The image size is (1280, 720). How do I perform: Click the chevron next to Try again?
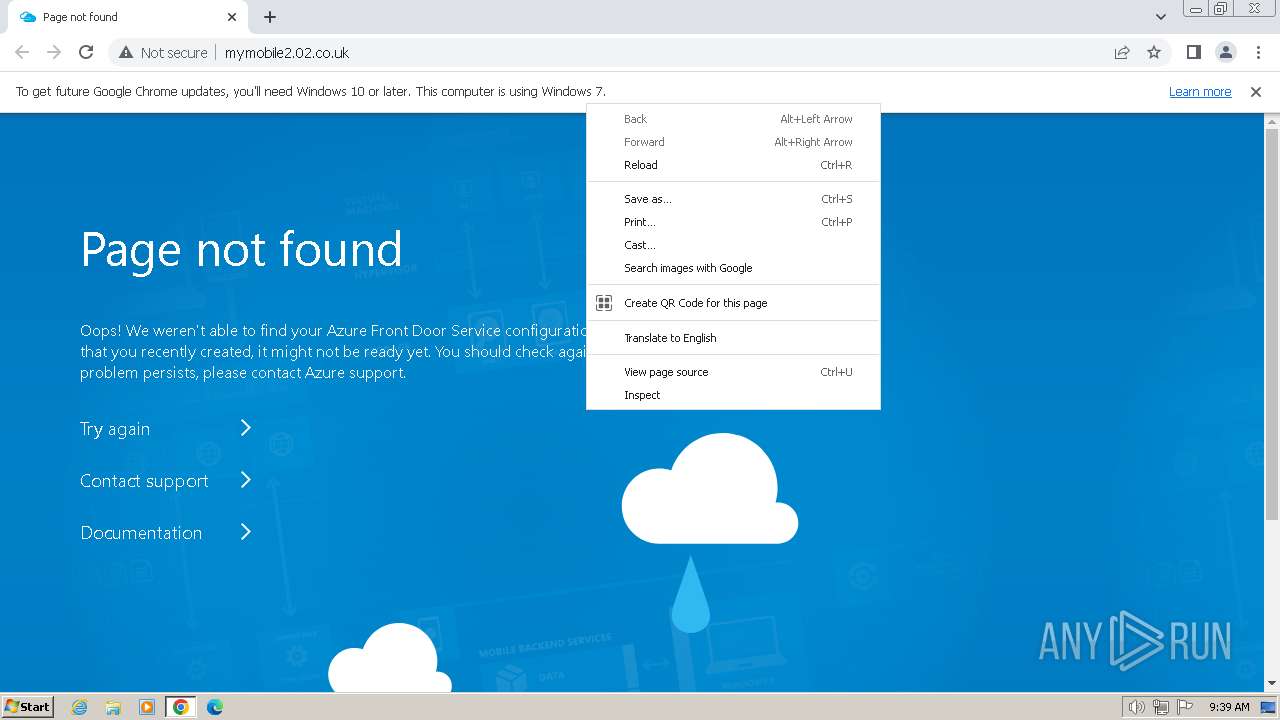(x=246, y=428)
